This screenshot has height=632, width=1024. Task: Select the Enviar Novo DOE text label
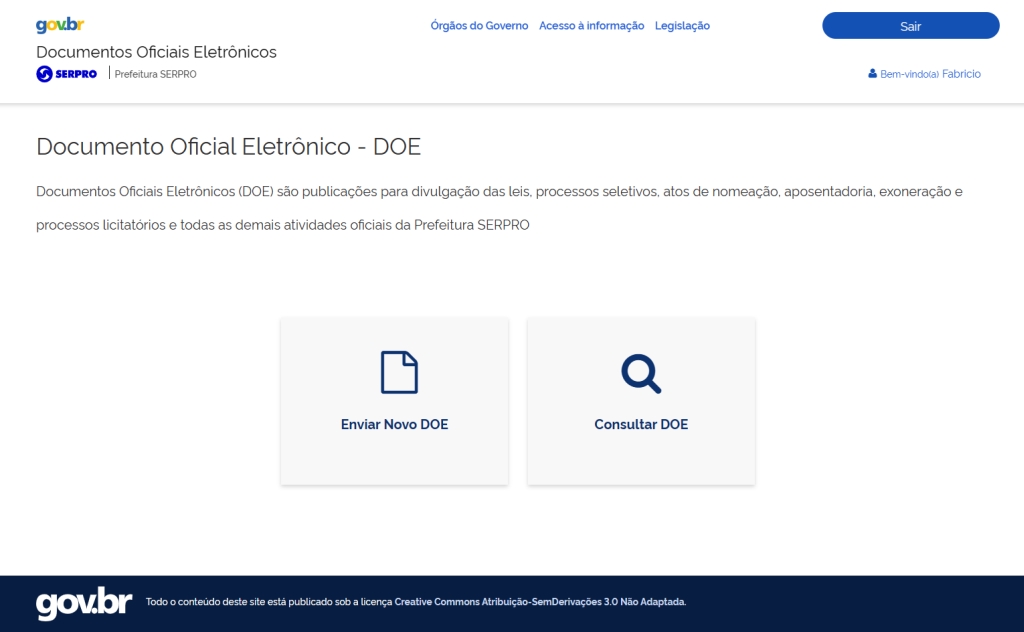click(x=395, y=424)
